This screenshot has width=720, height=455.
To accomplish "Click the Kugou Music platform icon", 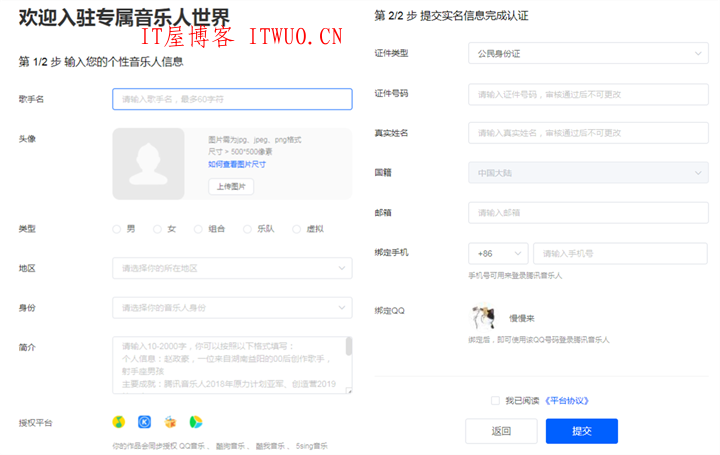I will (x=144, y=421).
